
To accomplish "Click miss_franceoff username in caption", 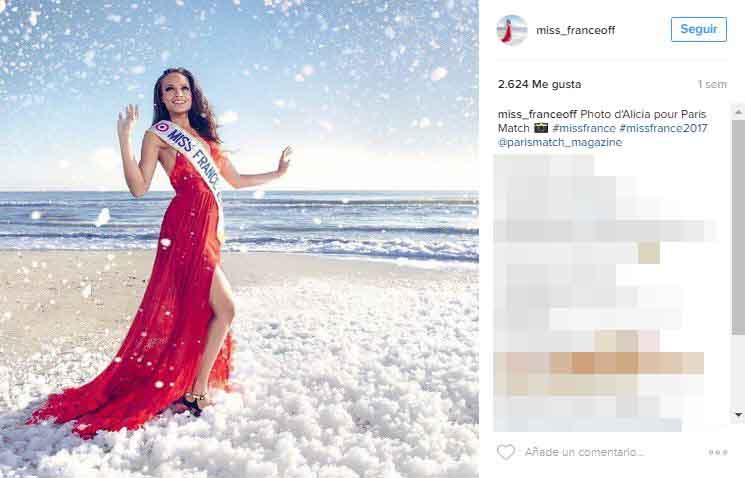I will coord(537,115).
